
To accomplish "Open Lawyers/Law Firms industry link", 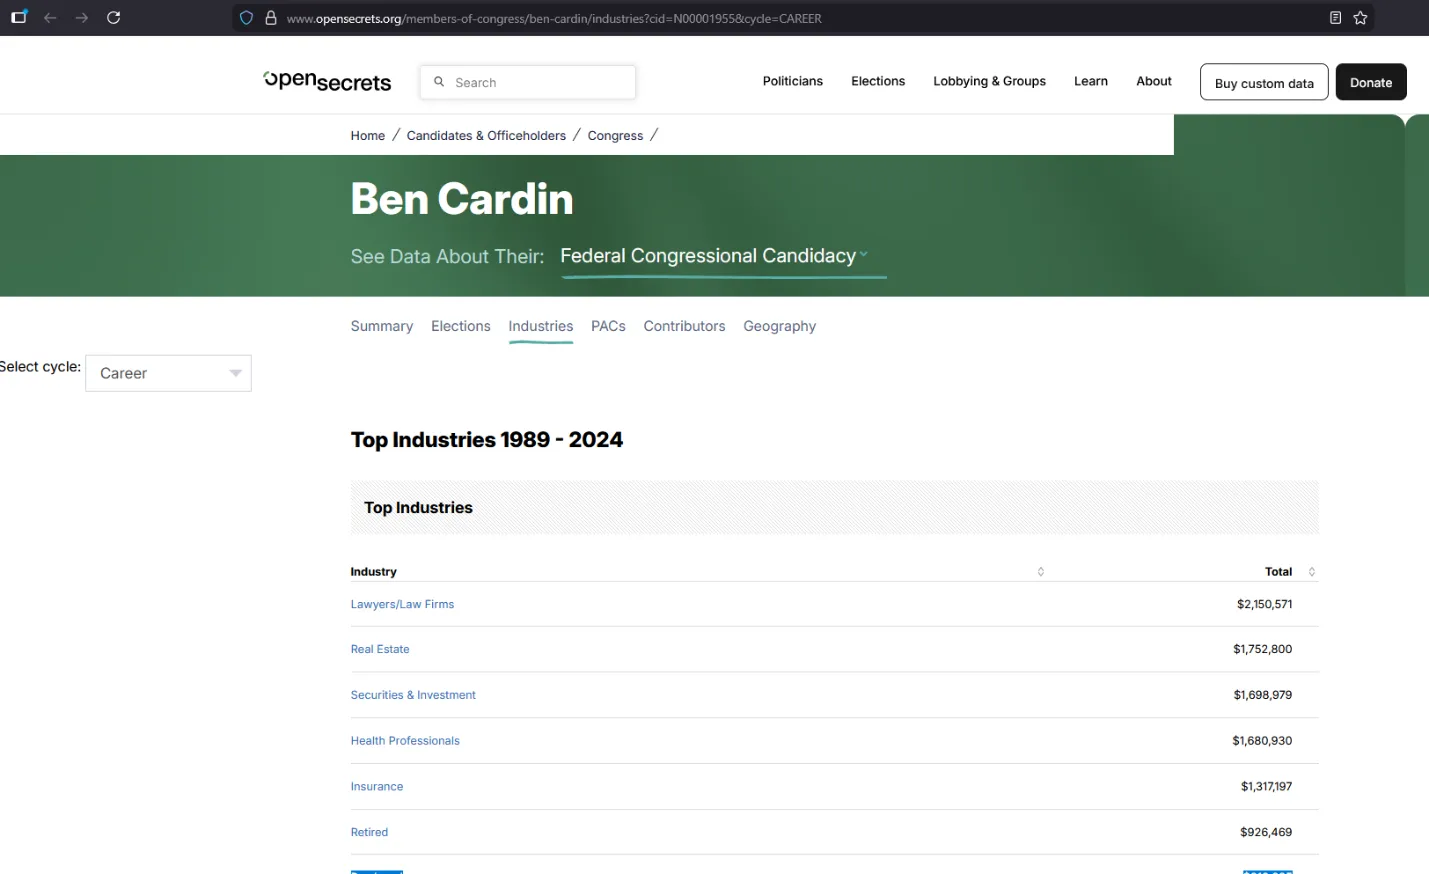I will click(x=402, y=604).
